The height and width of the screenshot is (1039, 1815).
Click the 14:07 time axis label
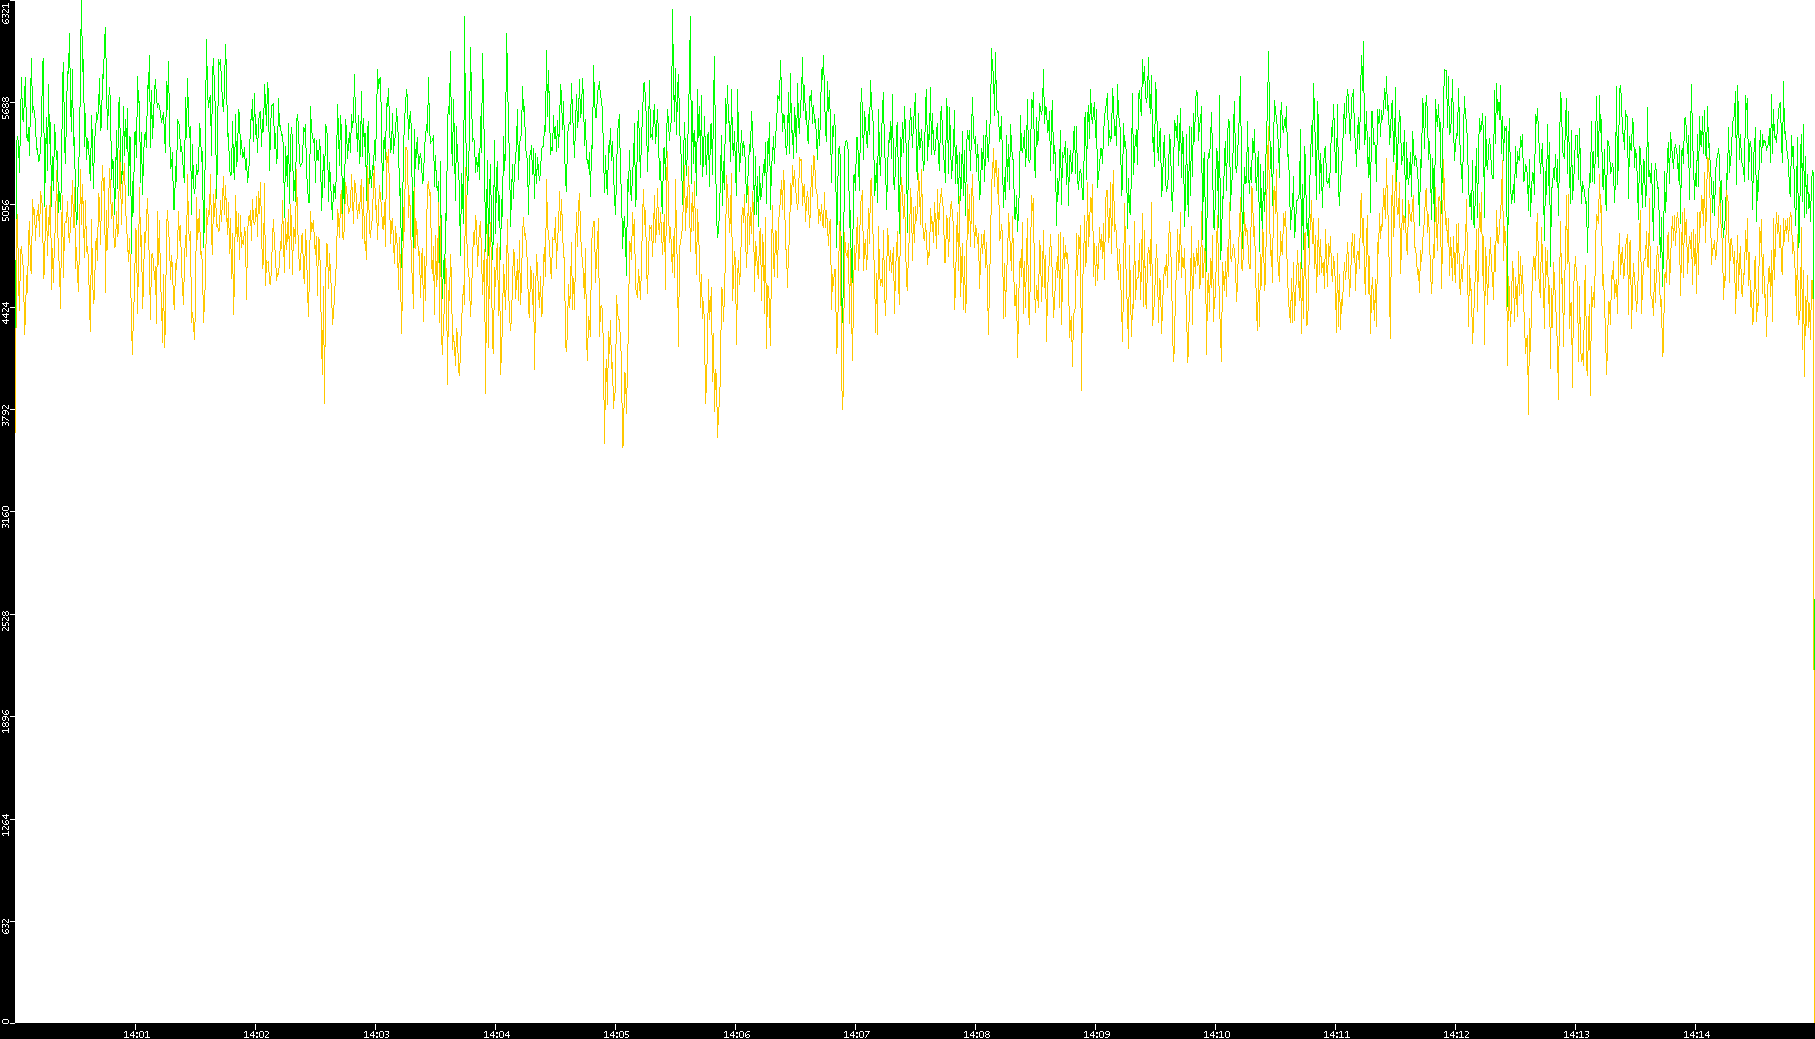tap(856, 1033)
